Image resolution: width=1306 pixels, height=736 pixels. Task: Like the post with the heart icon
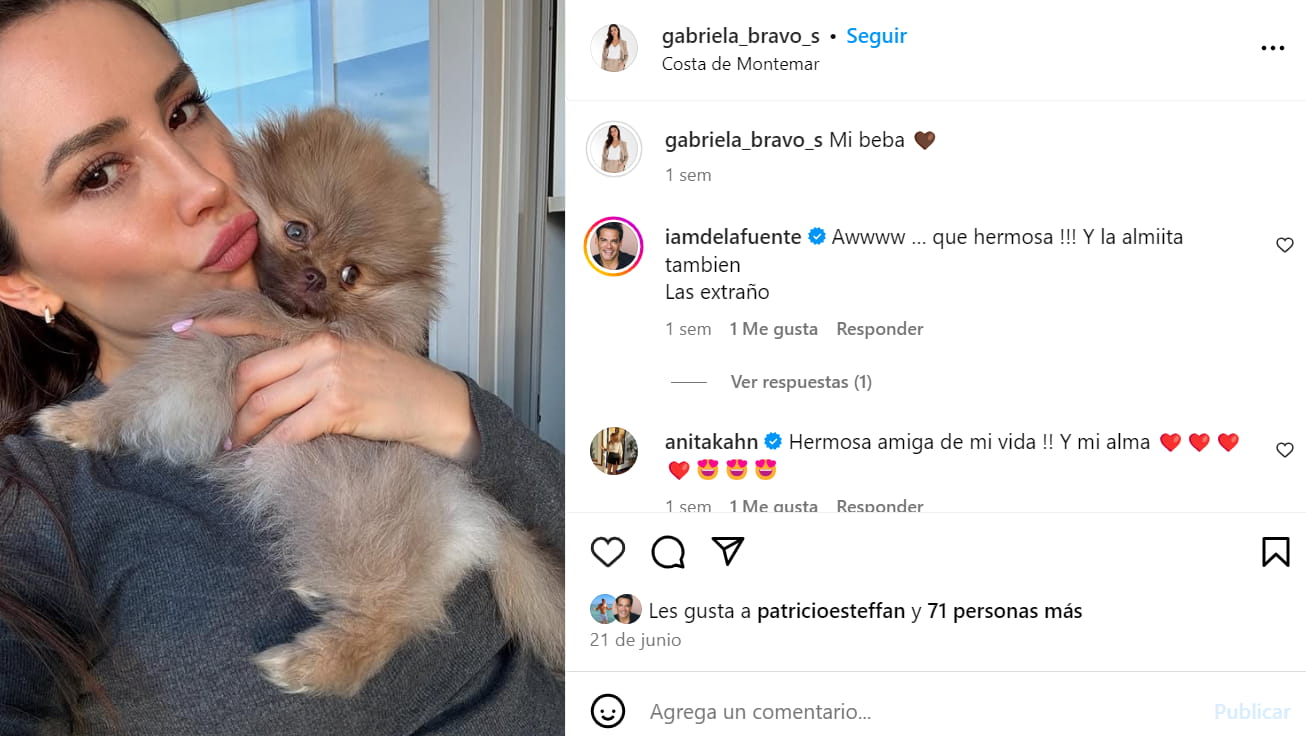pyautogui.click(x=608, y=552)
